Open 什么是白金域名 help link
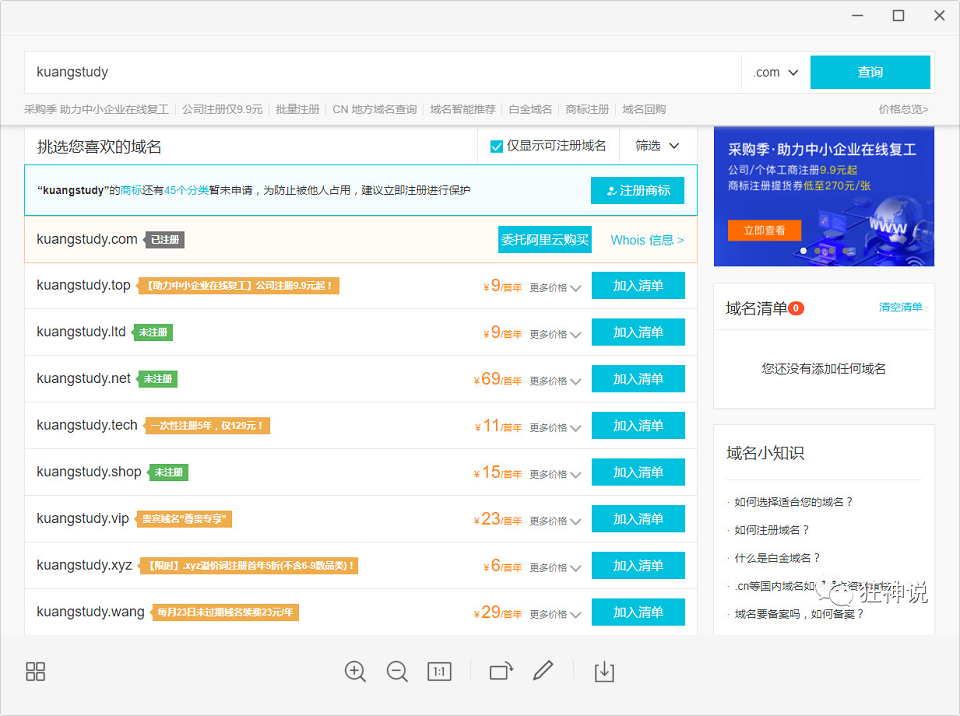The image size is (960, 716). click(777, 558)
